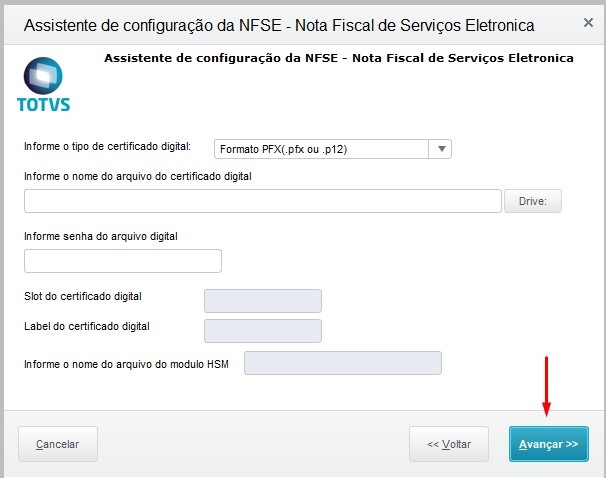The image size is (606, 478).
Task: Click the certificate file name text field
Action: pos(262,201)
